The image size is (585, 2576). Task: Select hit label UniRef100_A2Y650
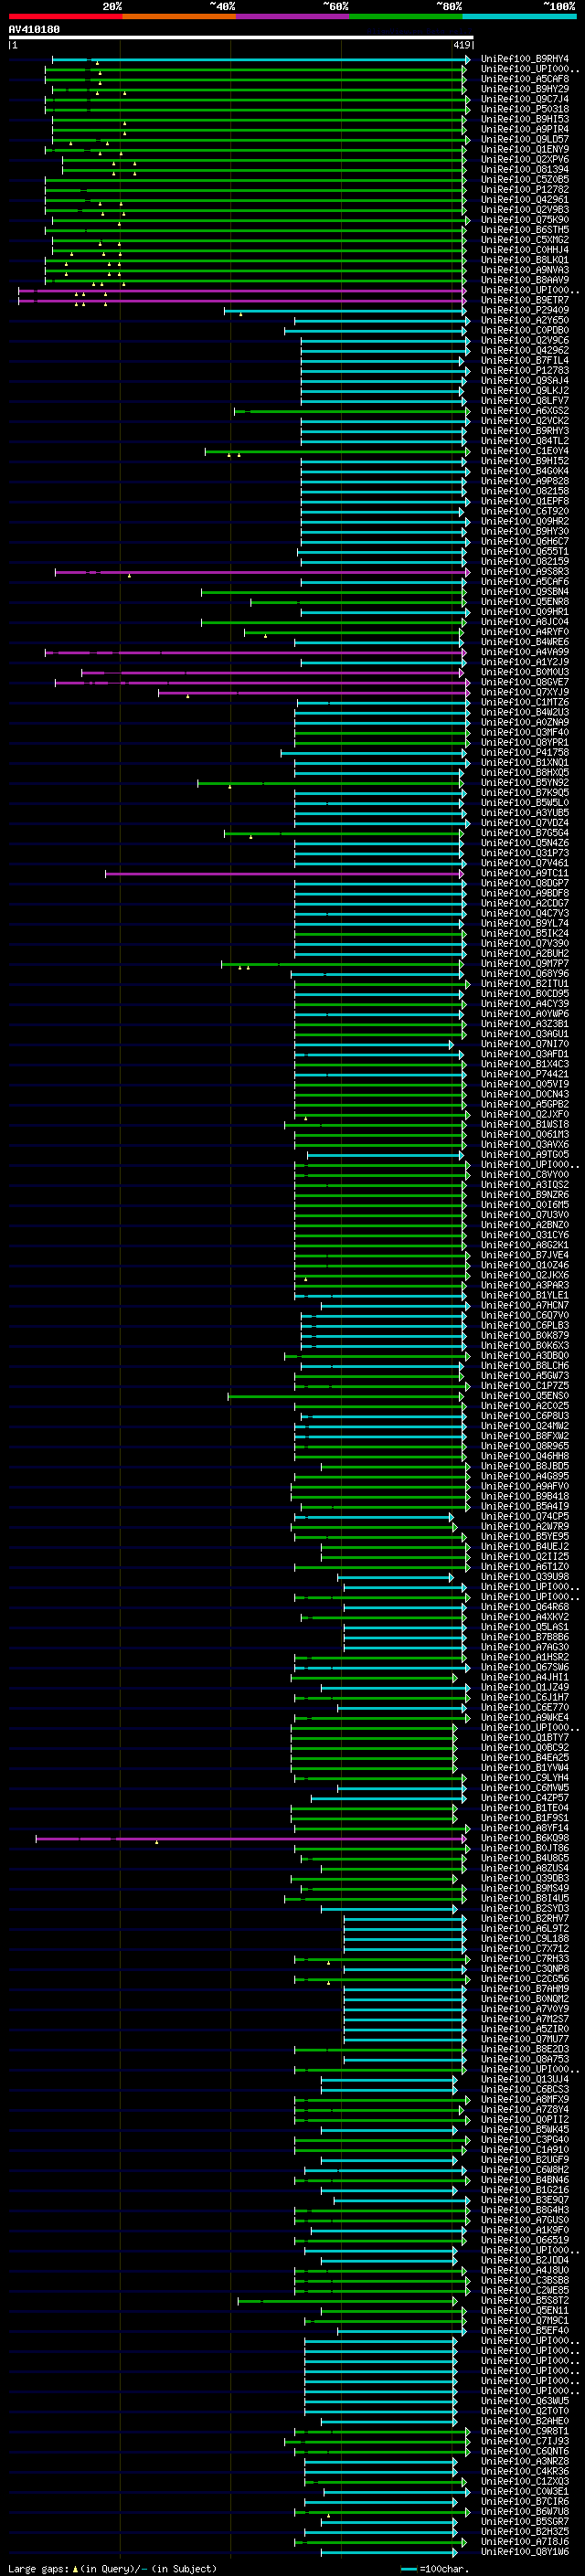point(525,320)
